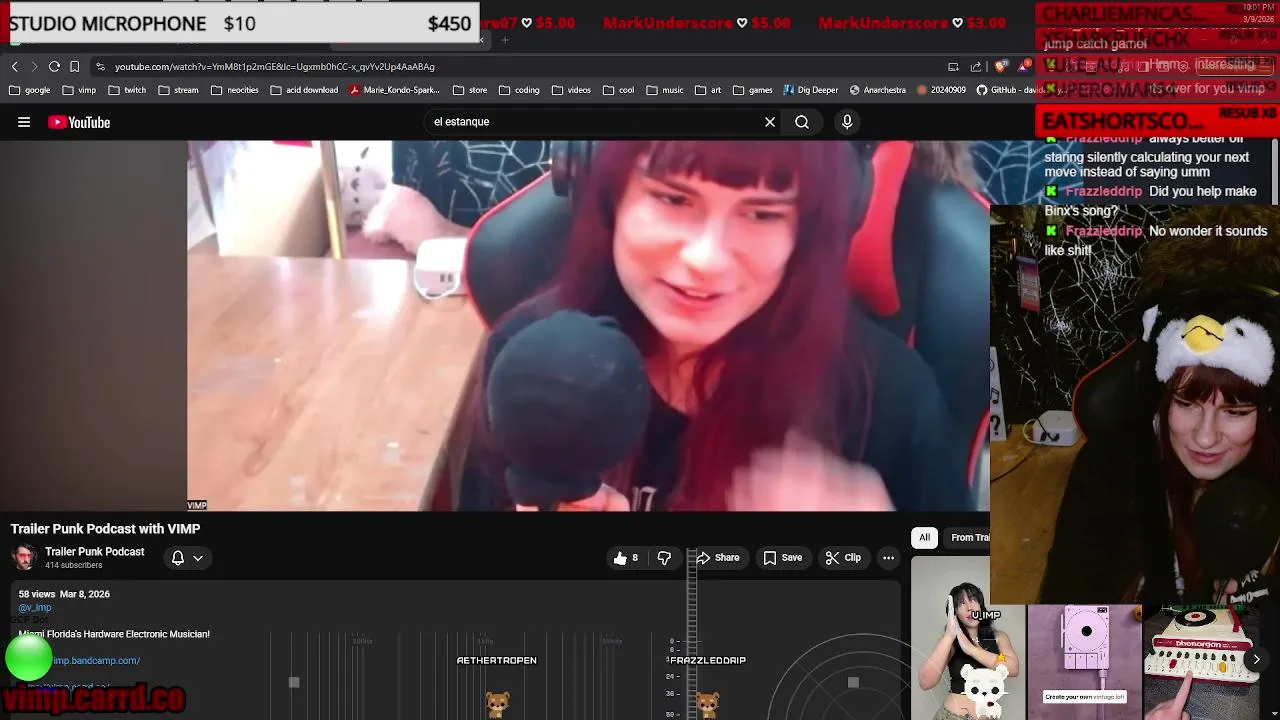Open Trailer Punk Podcast channel avatar
This screenshot has height=720, width=1280.
[x=24, y=557]
